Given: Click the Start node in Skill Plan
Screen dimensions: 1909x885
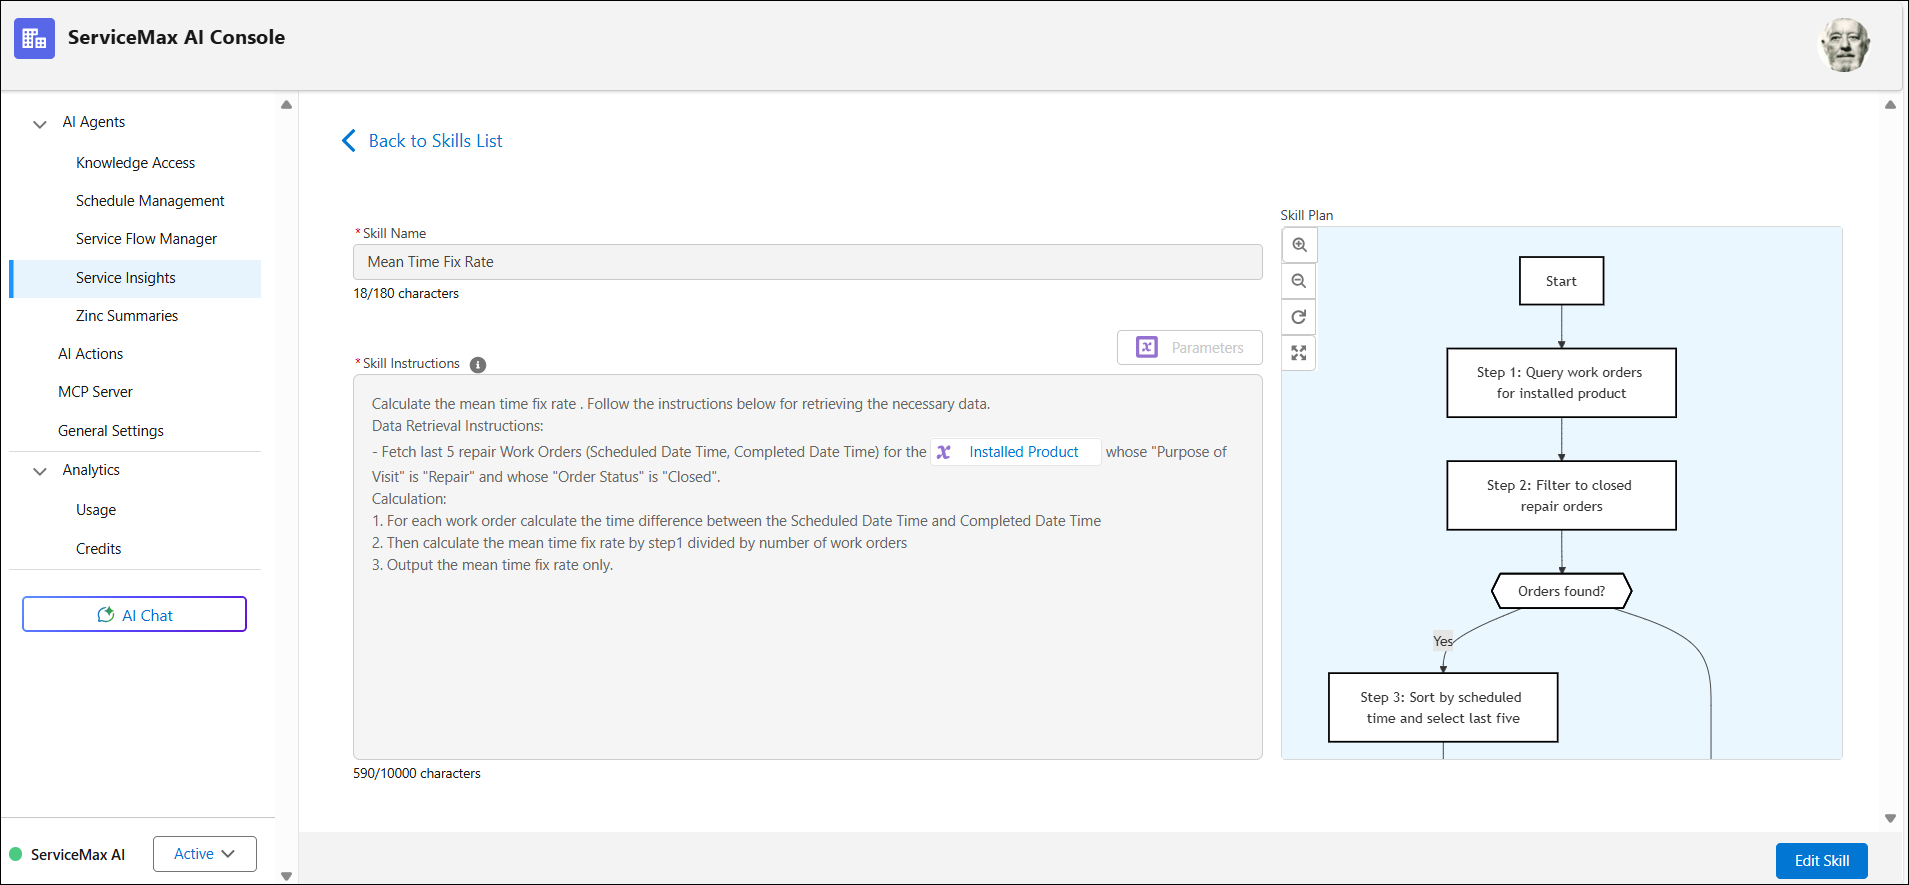Looking at the screenshot, I should (x=1561, y=281).
